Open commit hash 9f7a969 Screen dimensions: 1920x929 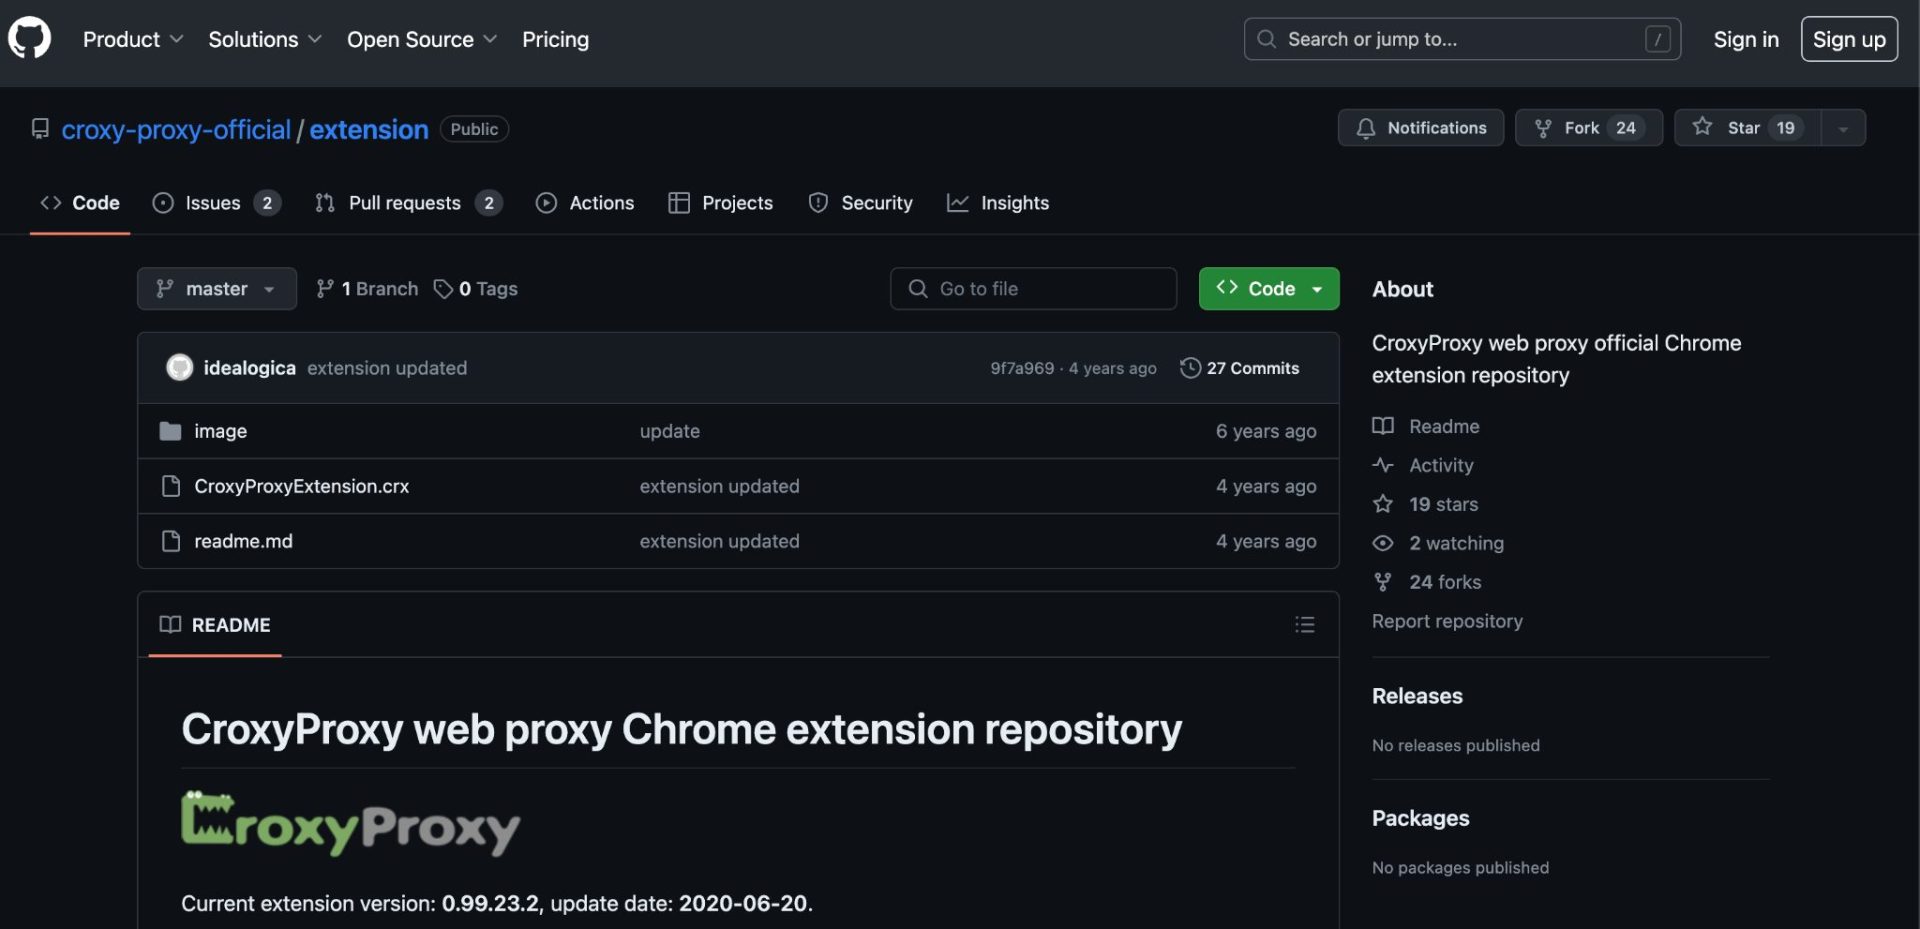click(x=1022, y=368)
